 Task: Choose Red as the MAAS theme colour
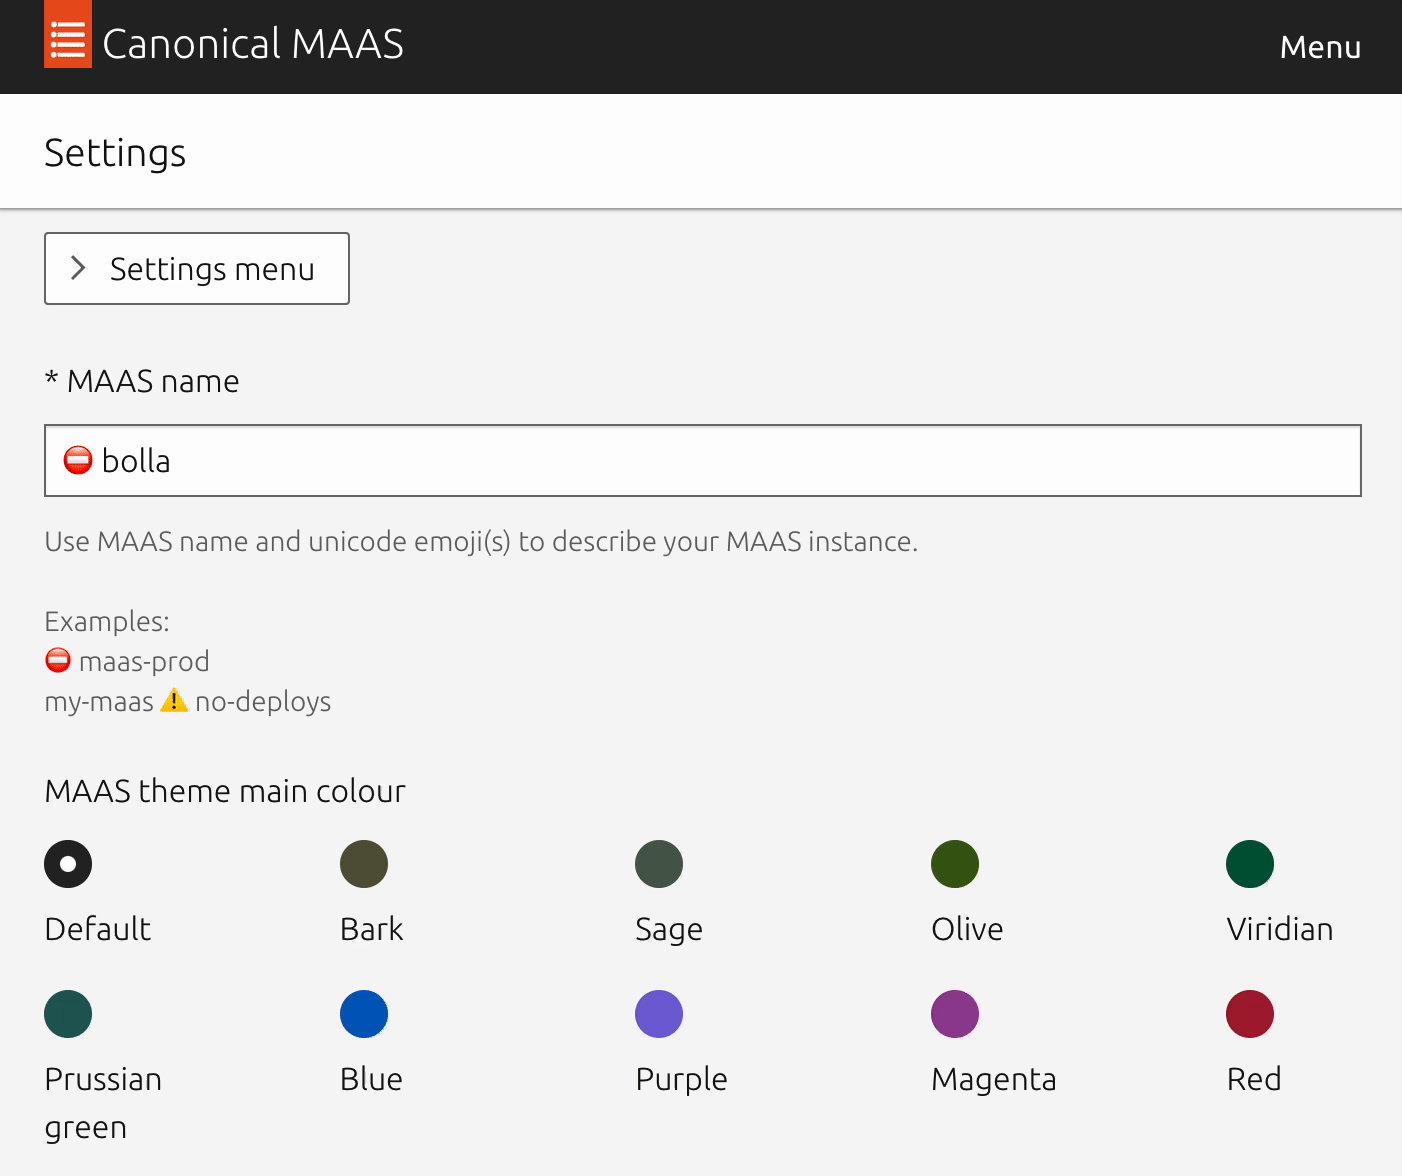pyautogui.click(x=1250, y=1013)
